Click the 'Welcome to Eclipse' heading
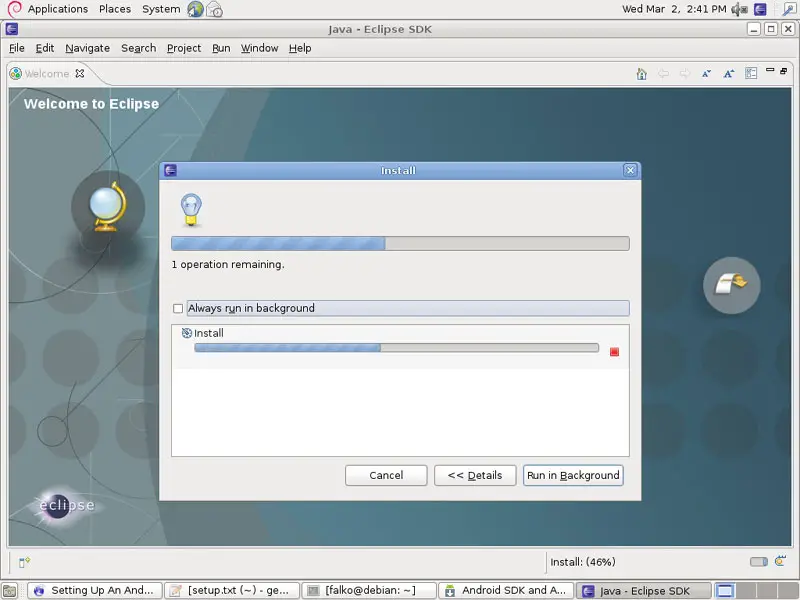This screenshot has width=800, height=600. (91, 104)
